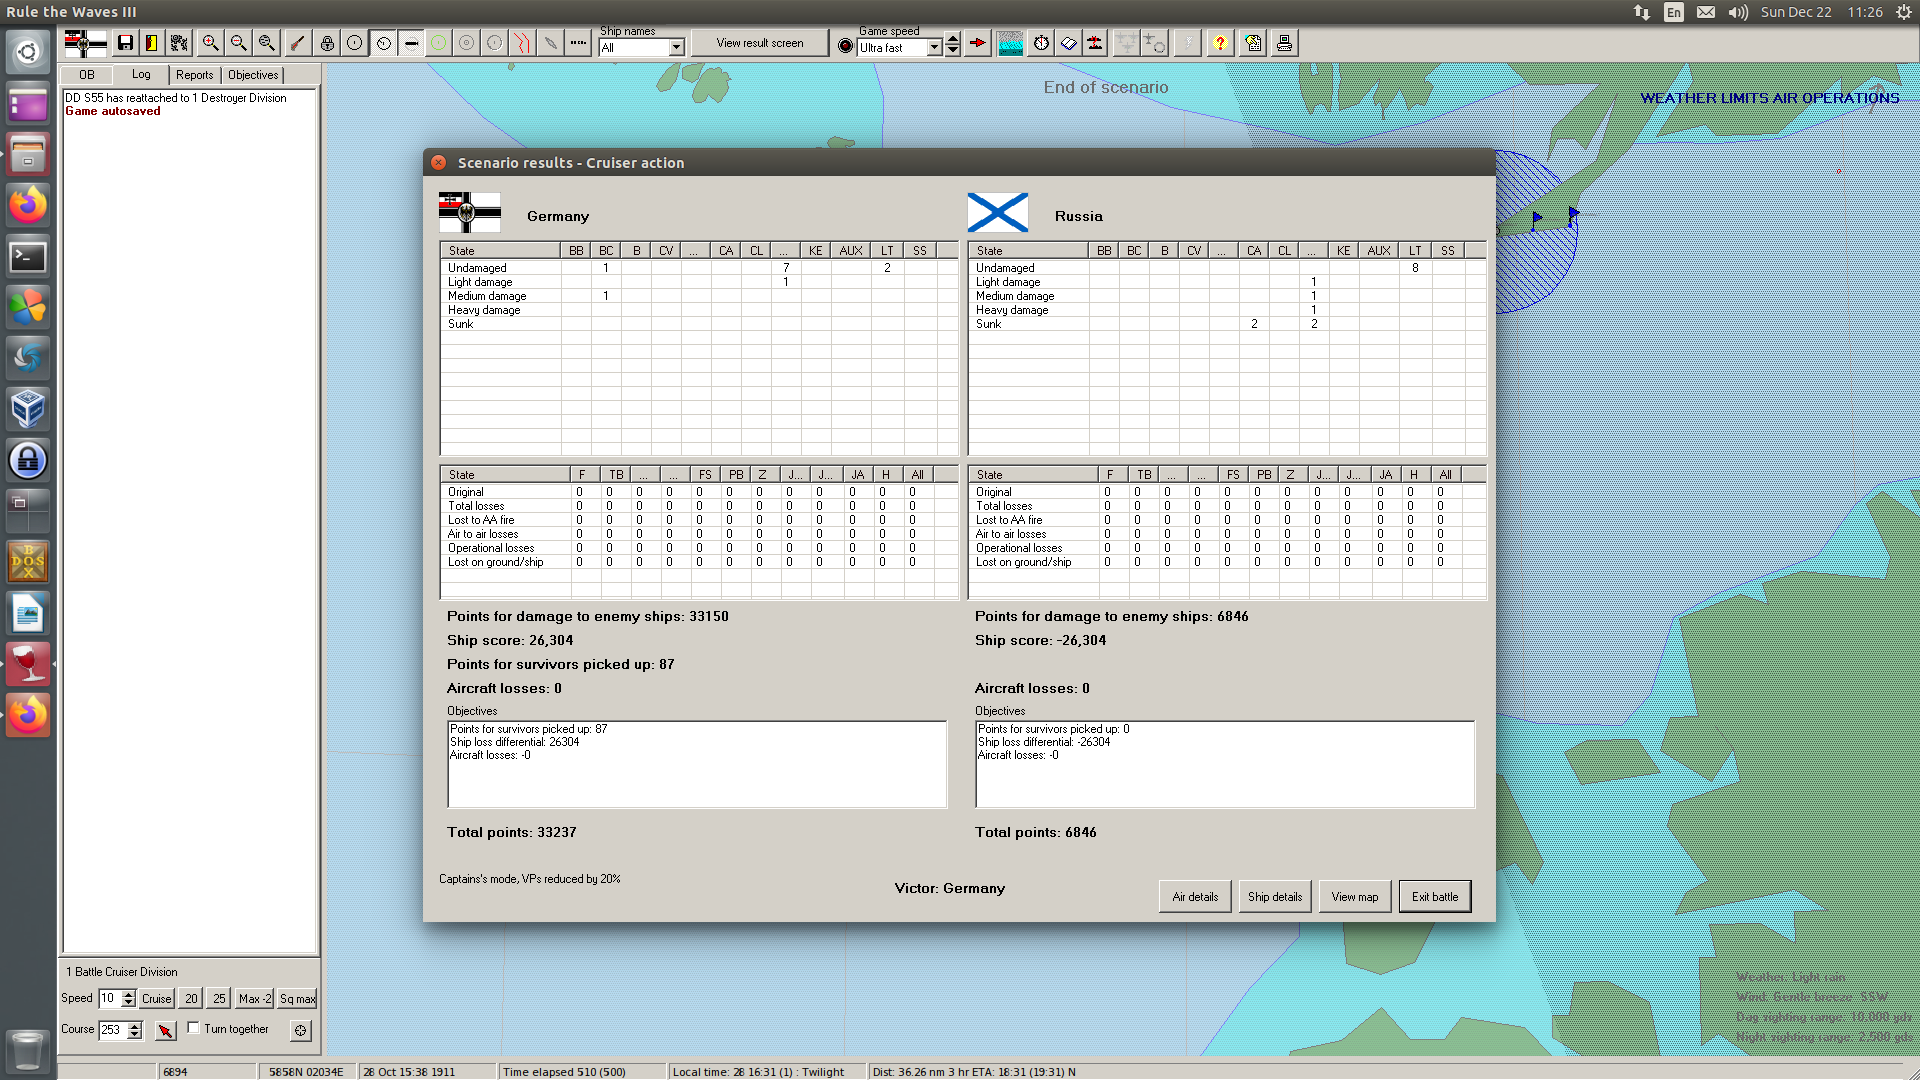
Task: Click the volume icon in system tray
Action: 1739,12
